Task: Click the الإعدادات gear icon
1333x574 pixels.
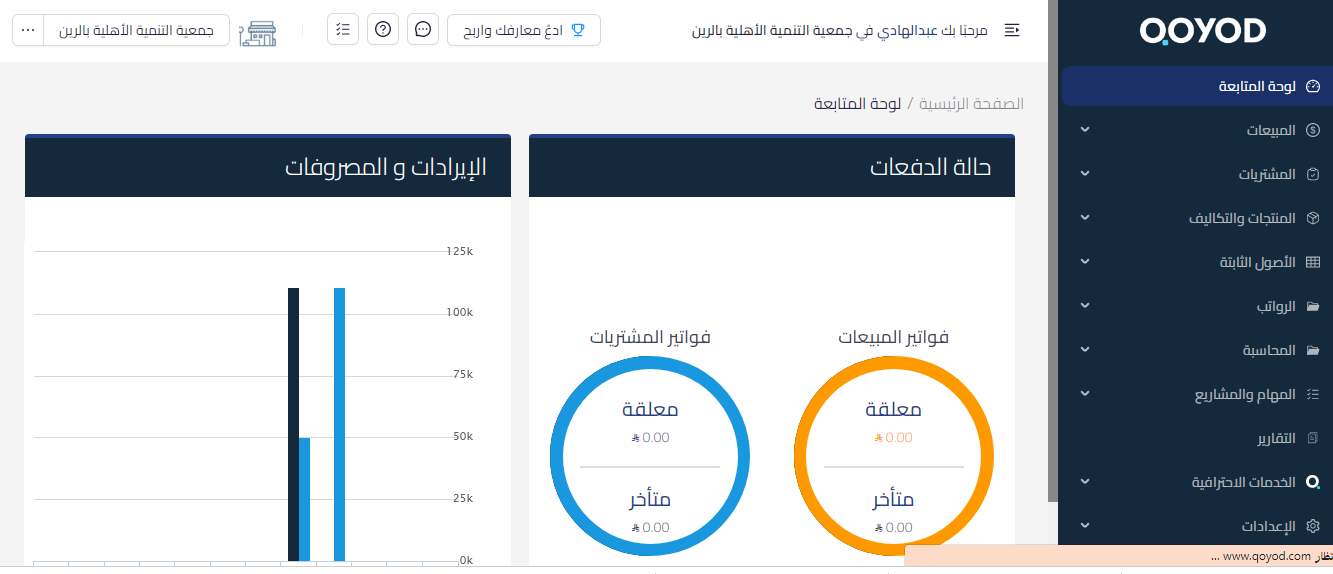Action: coord(1314,526)
